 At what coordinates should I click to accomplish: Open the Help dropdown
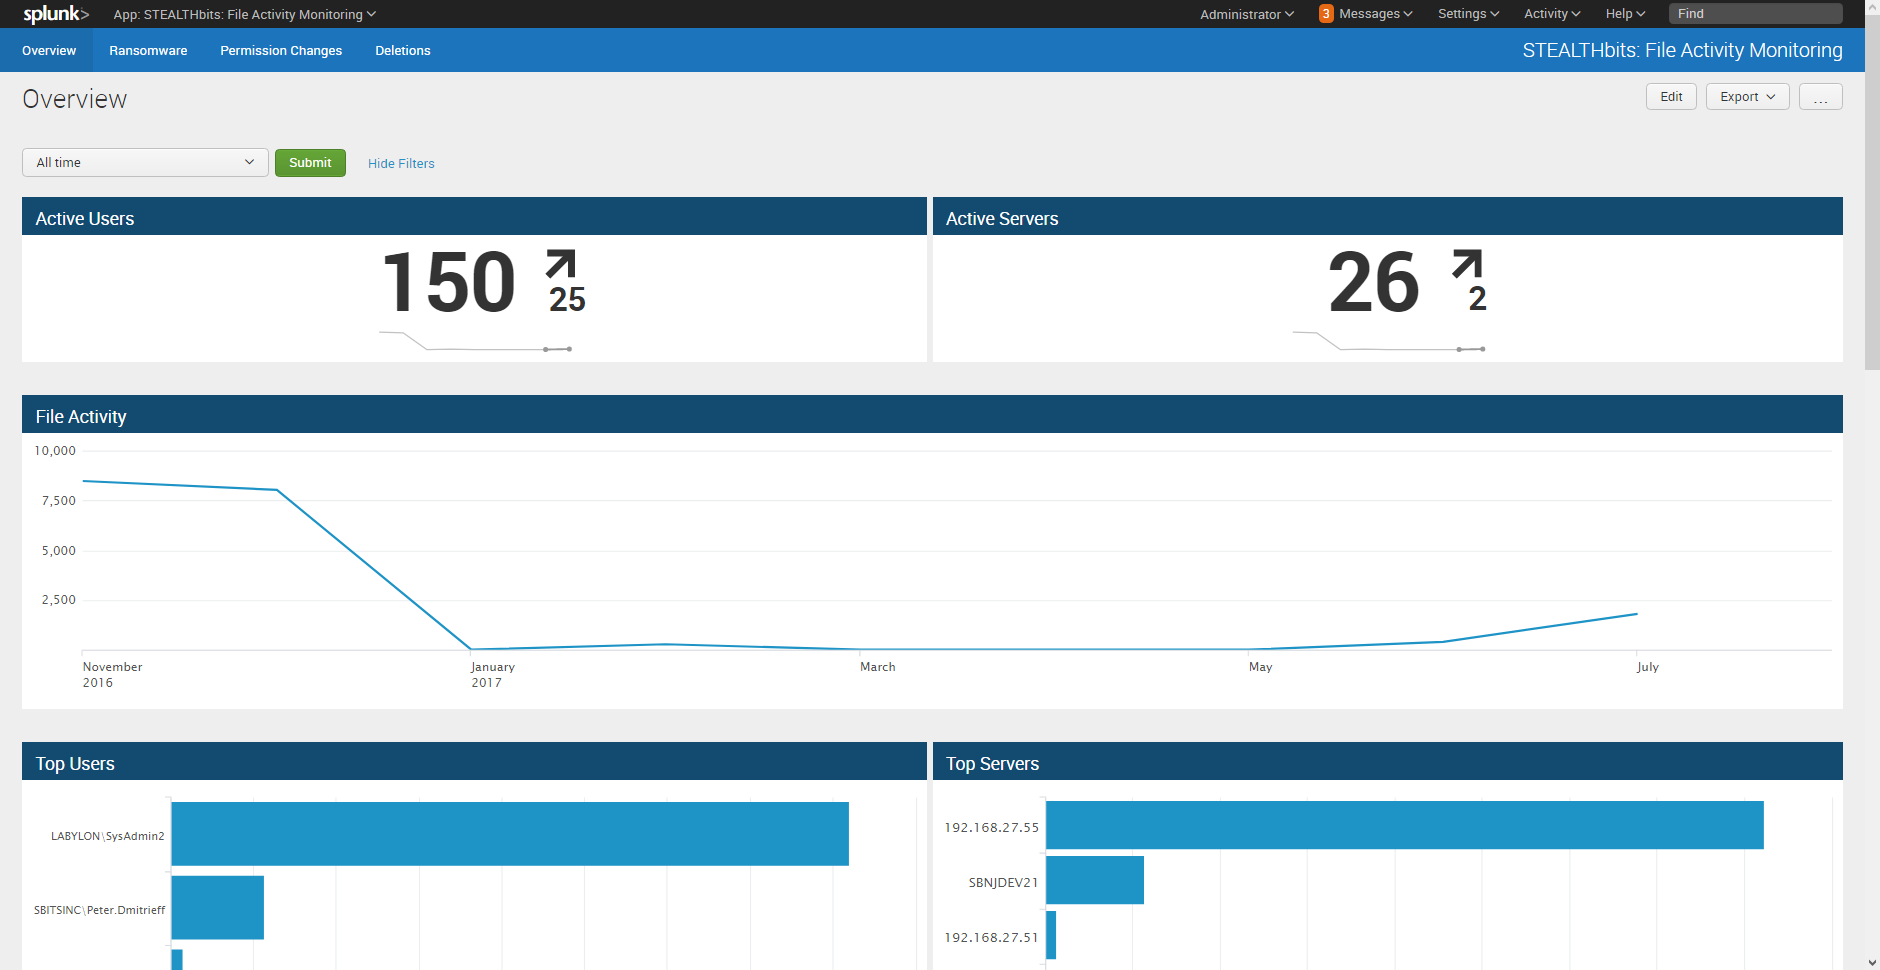[1625, 14]
